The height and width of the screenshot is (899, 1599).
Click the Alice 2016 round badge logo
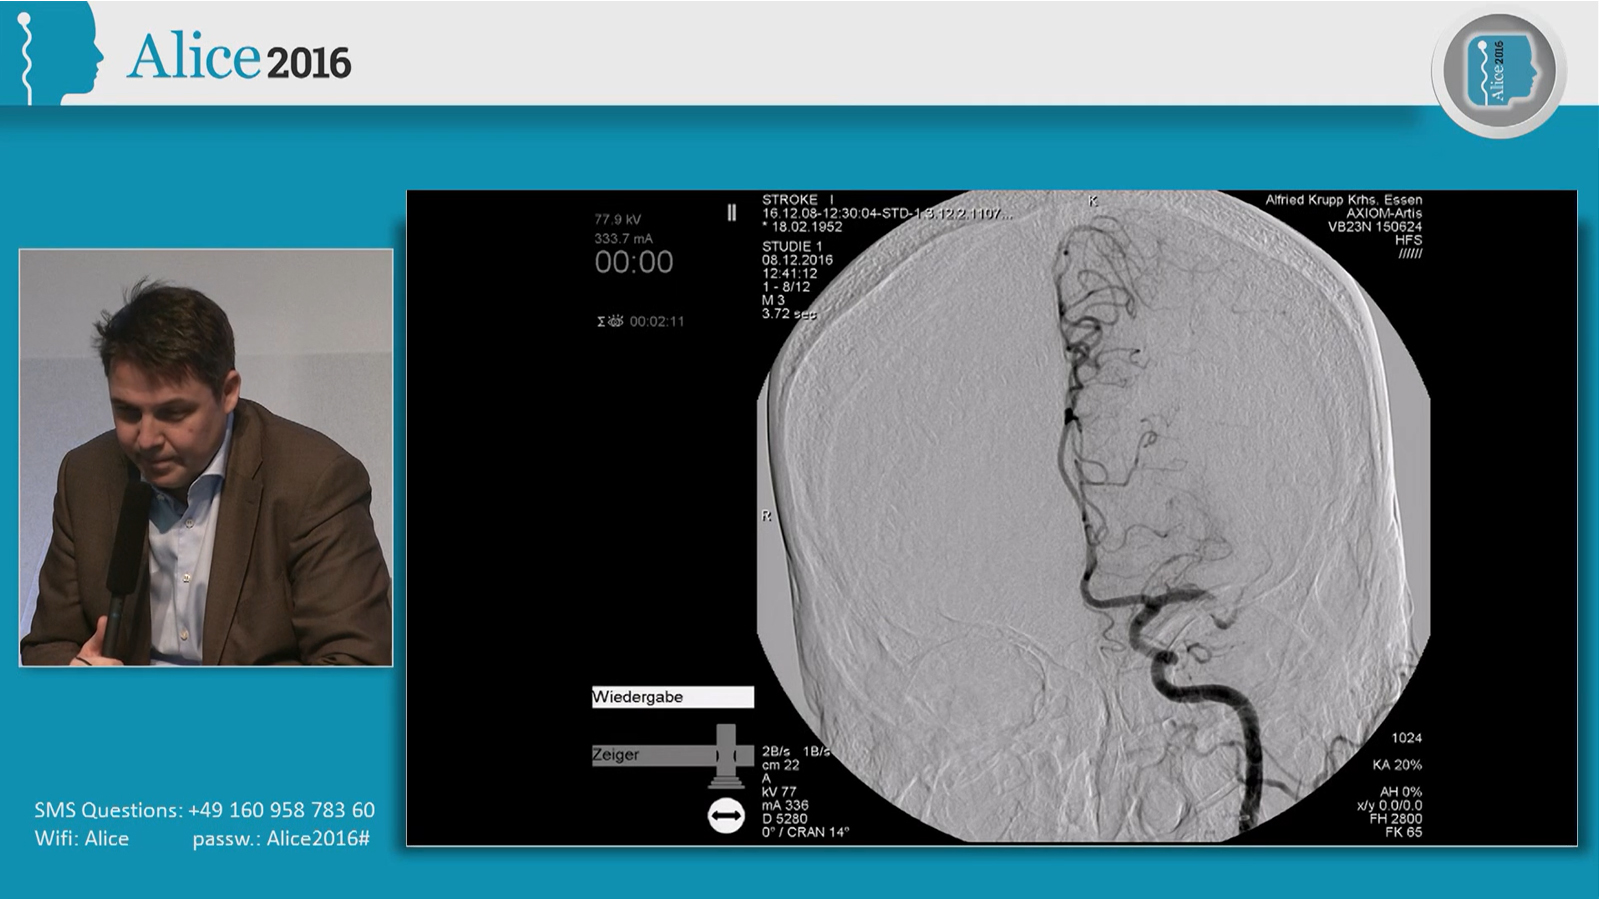point(1498,71)
